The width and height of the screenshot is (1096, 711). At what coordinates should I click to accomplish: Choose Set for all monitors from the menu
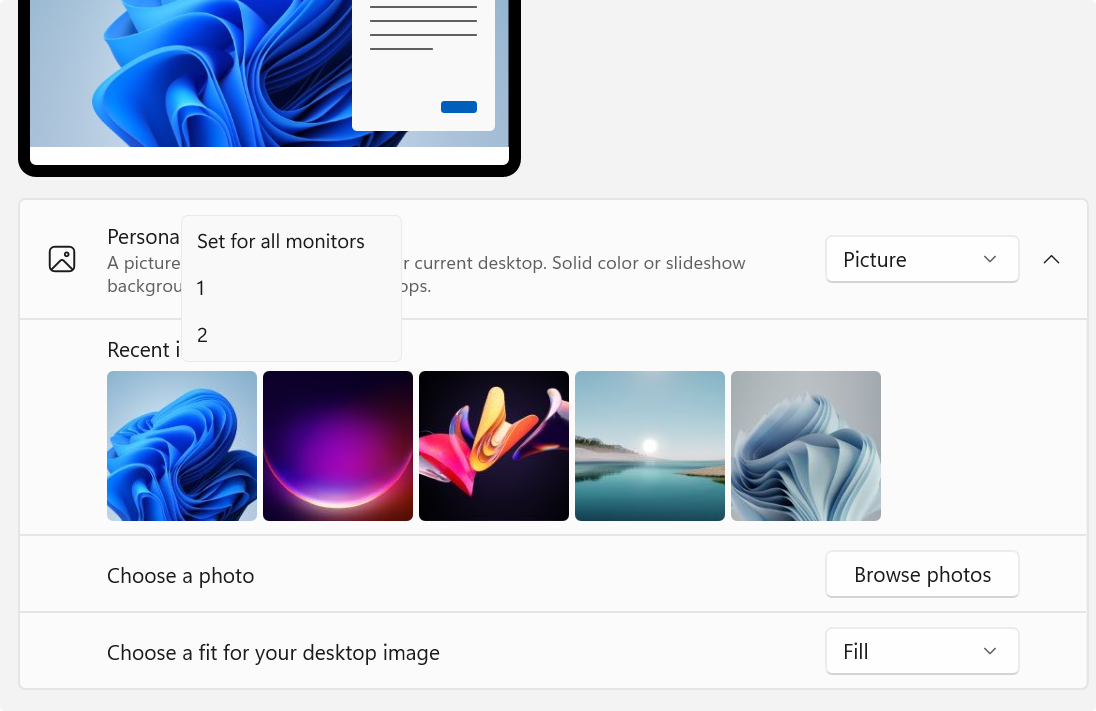coord(280,241)
